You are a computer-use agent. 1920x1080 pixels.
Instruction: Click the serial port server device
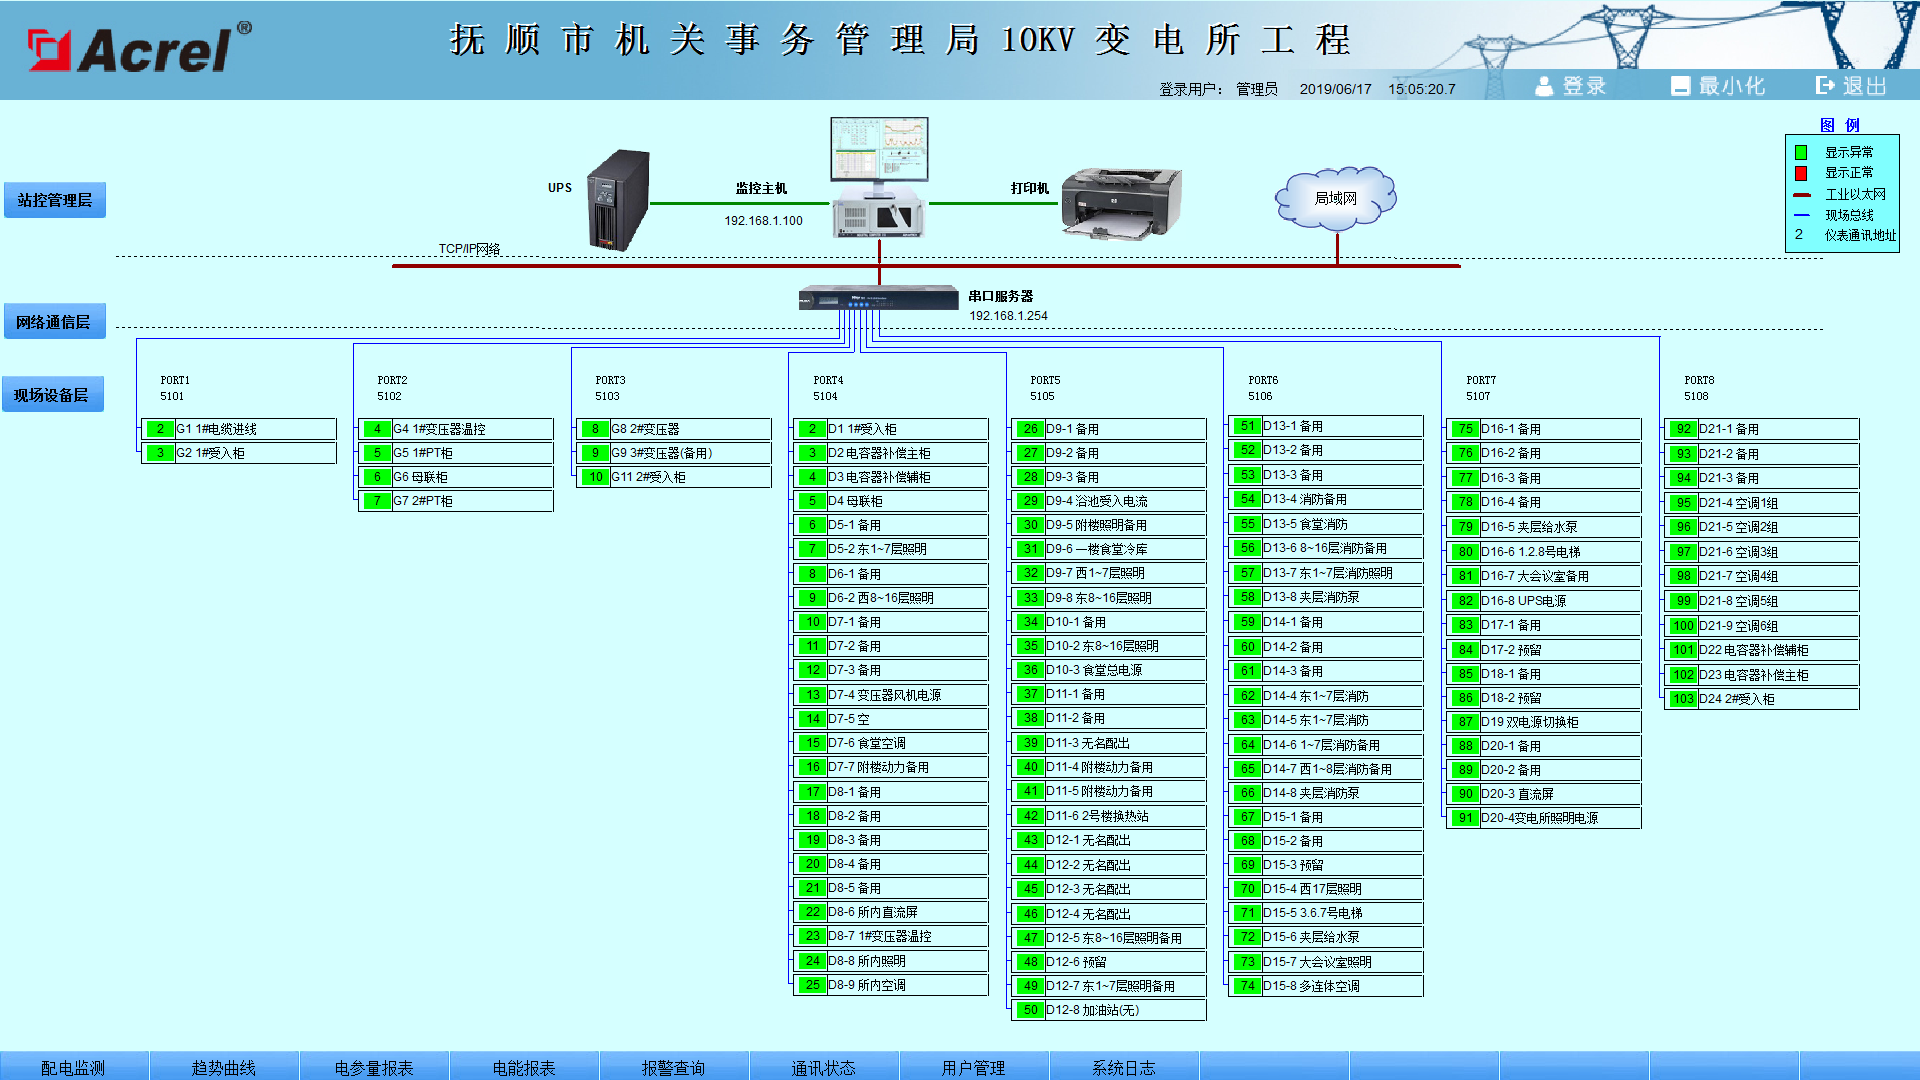878,298
